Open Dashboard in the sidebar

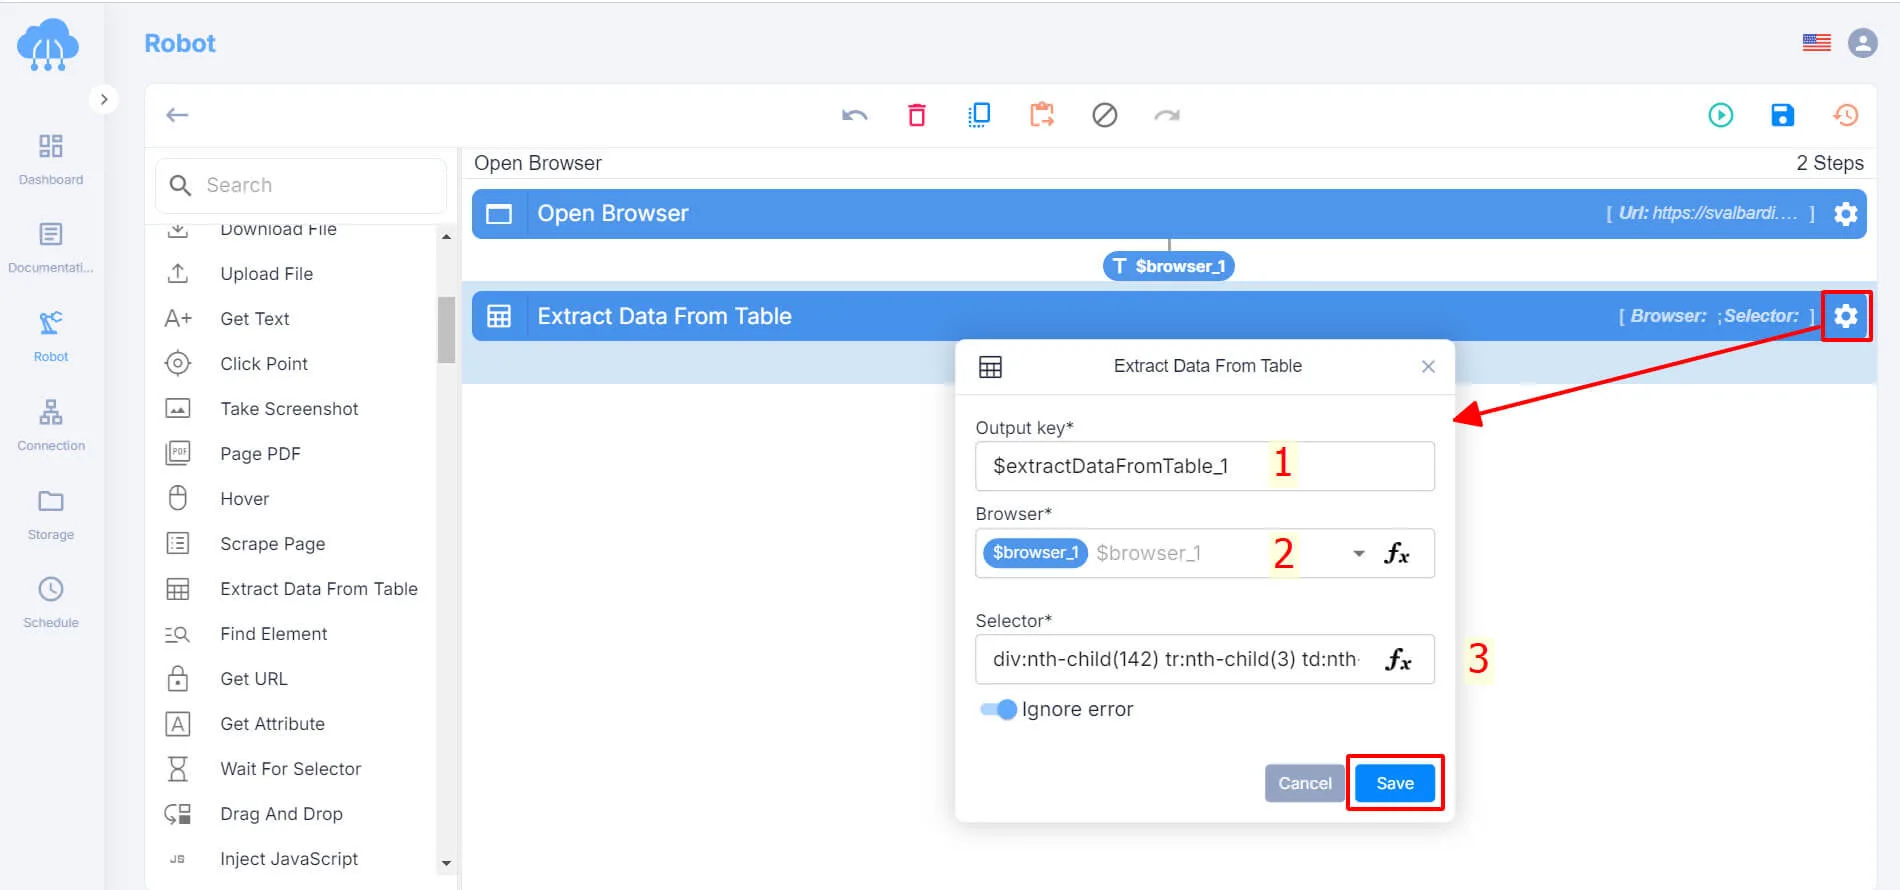pos(51,159)
